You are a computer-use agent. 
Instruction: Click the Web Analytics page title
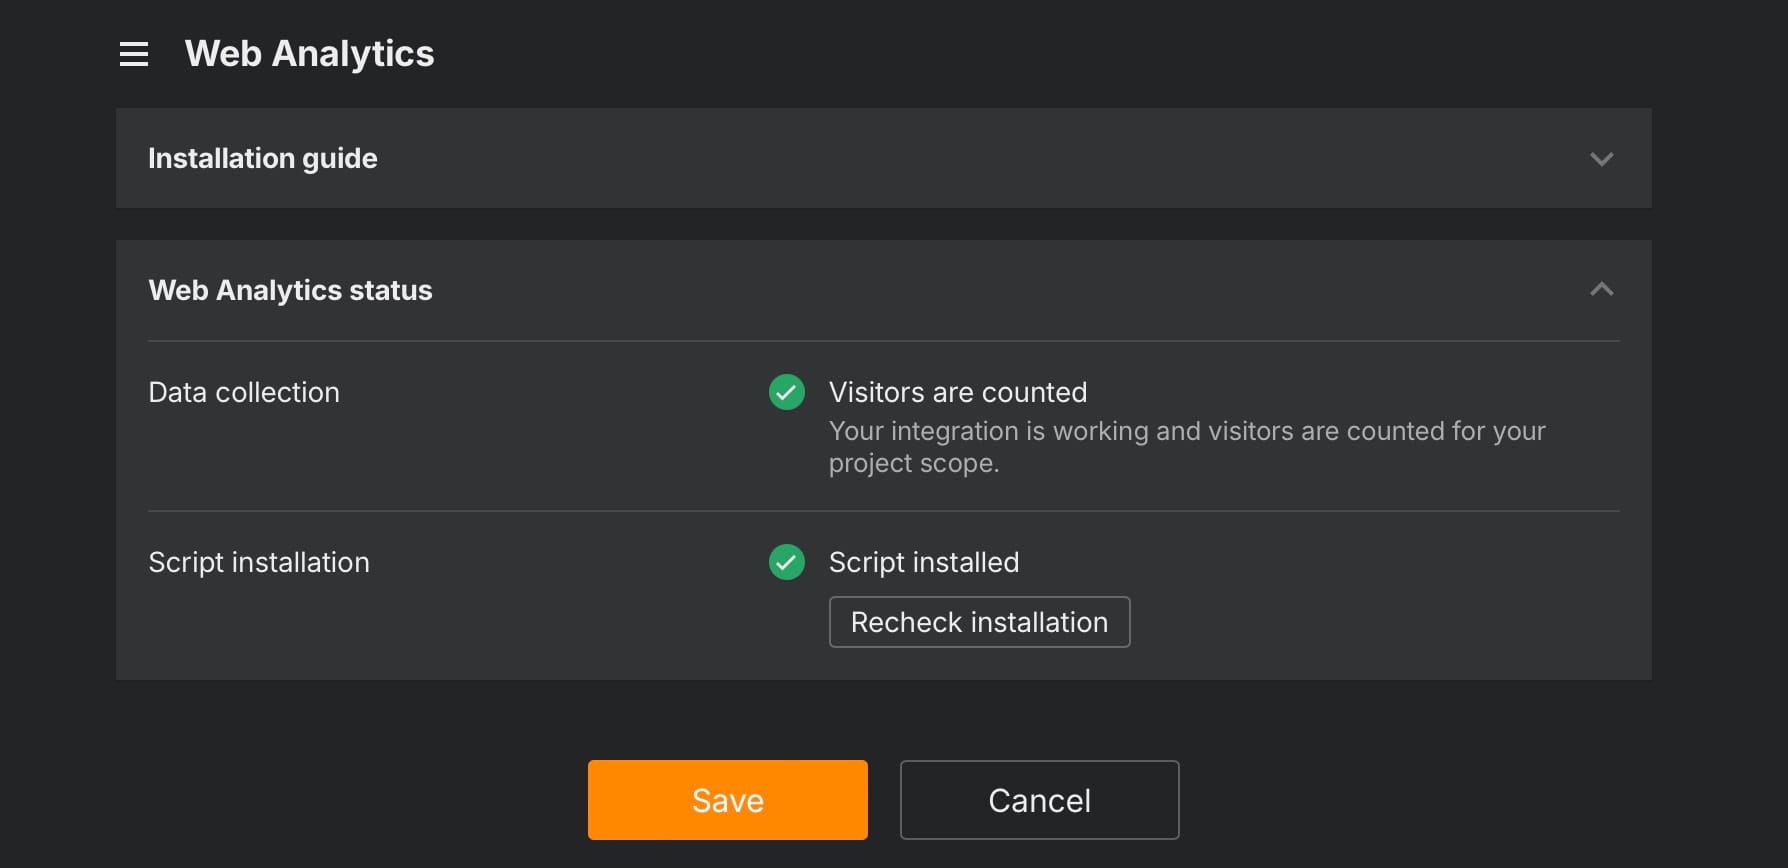pyautogui.click(x=309, y=54)
